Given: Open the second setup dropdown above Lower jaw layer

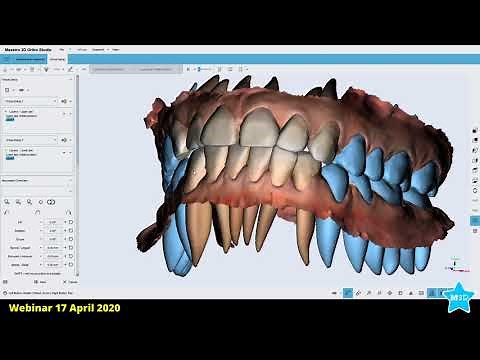Looking at the screenshot, I should point(30,140).
